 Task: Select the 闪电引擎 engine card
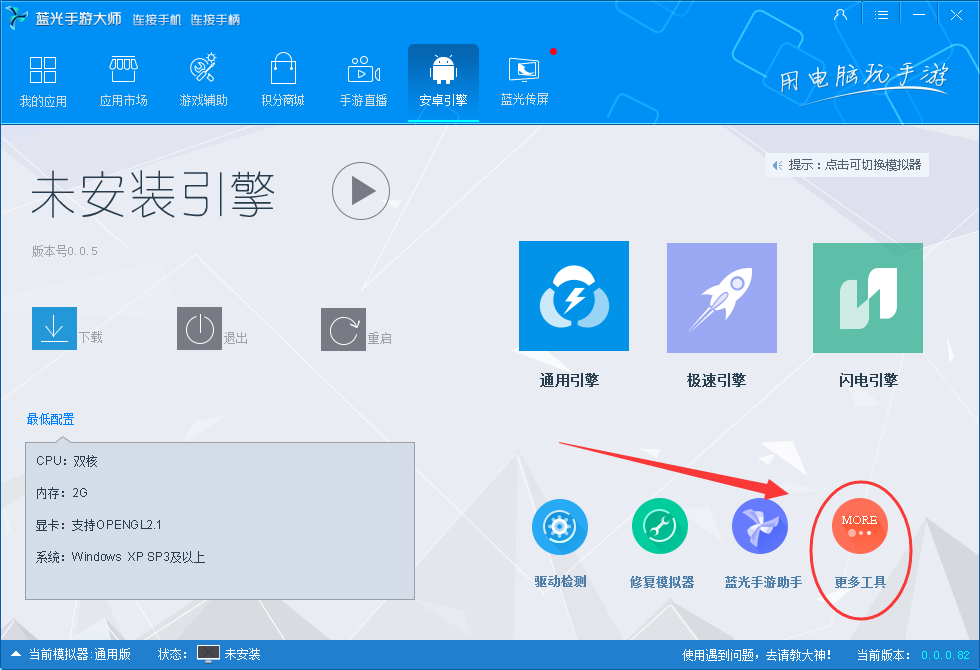pyautogui.click(x=867, y=296)
